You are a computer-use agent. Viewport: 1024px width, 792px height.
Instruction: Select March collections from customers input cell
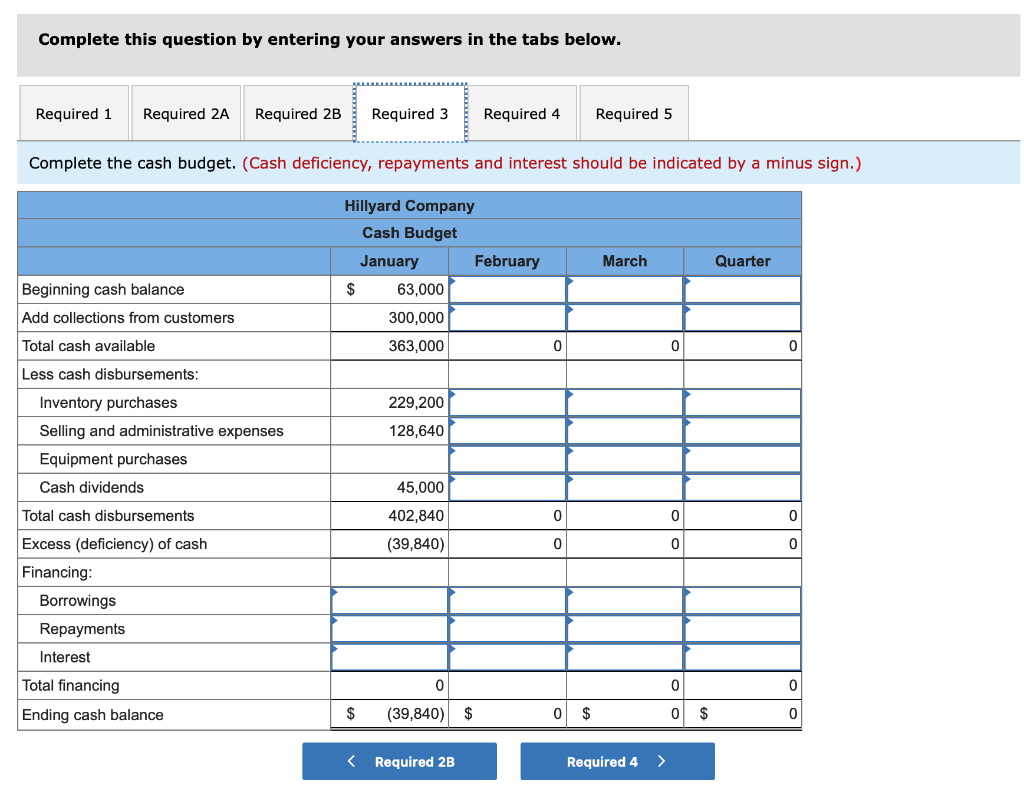point(625,317)
